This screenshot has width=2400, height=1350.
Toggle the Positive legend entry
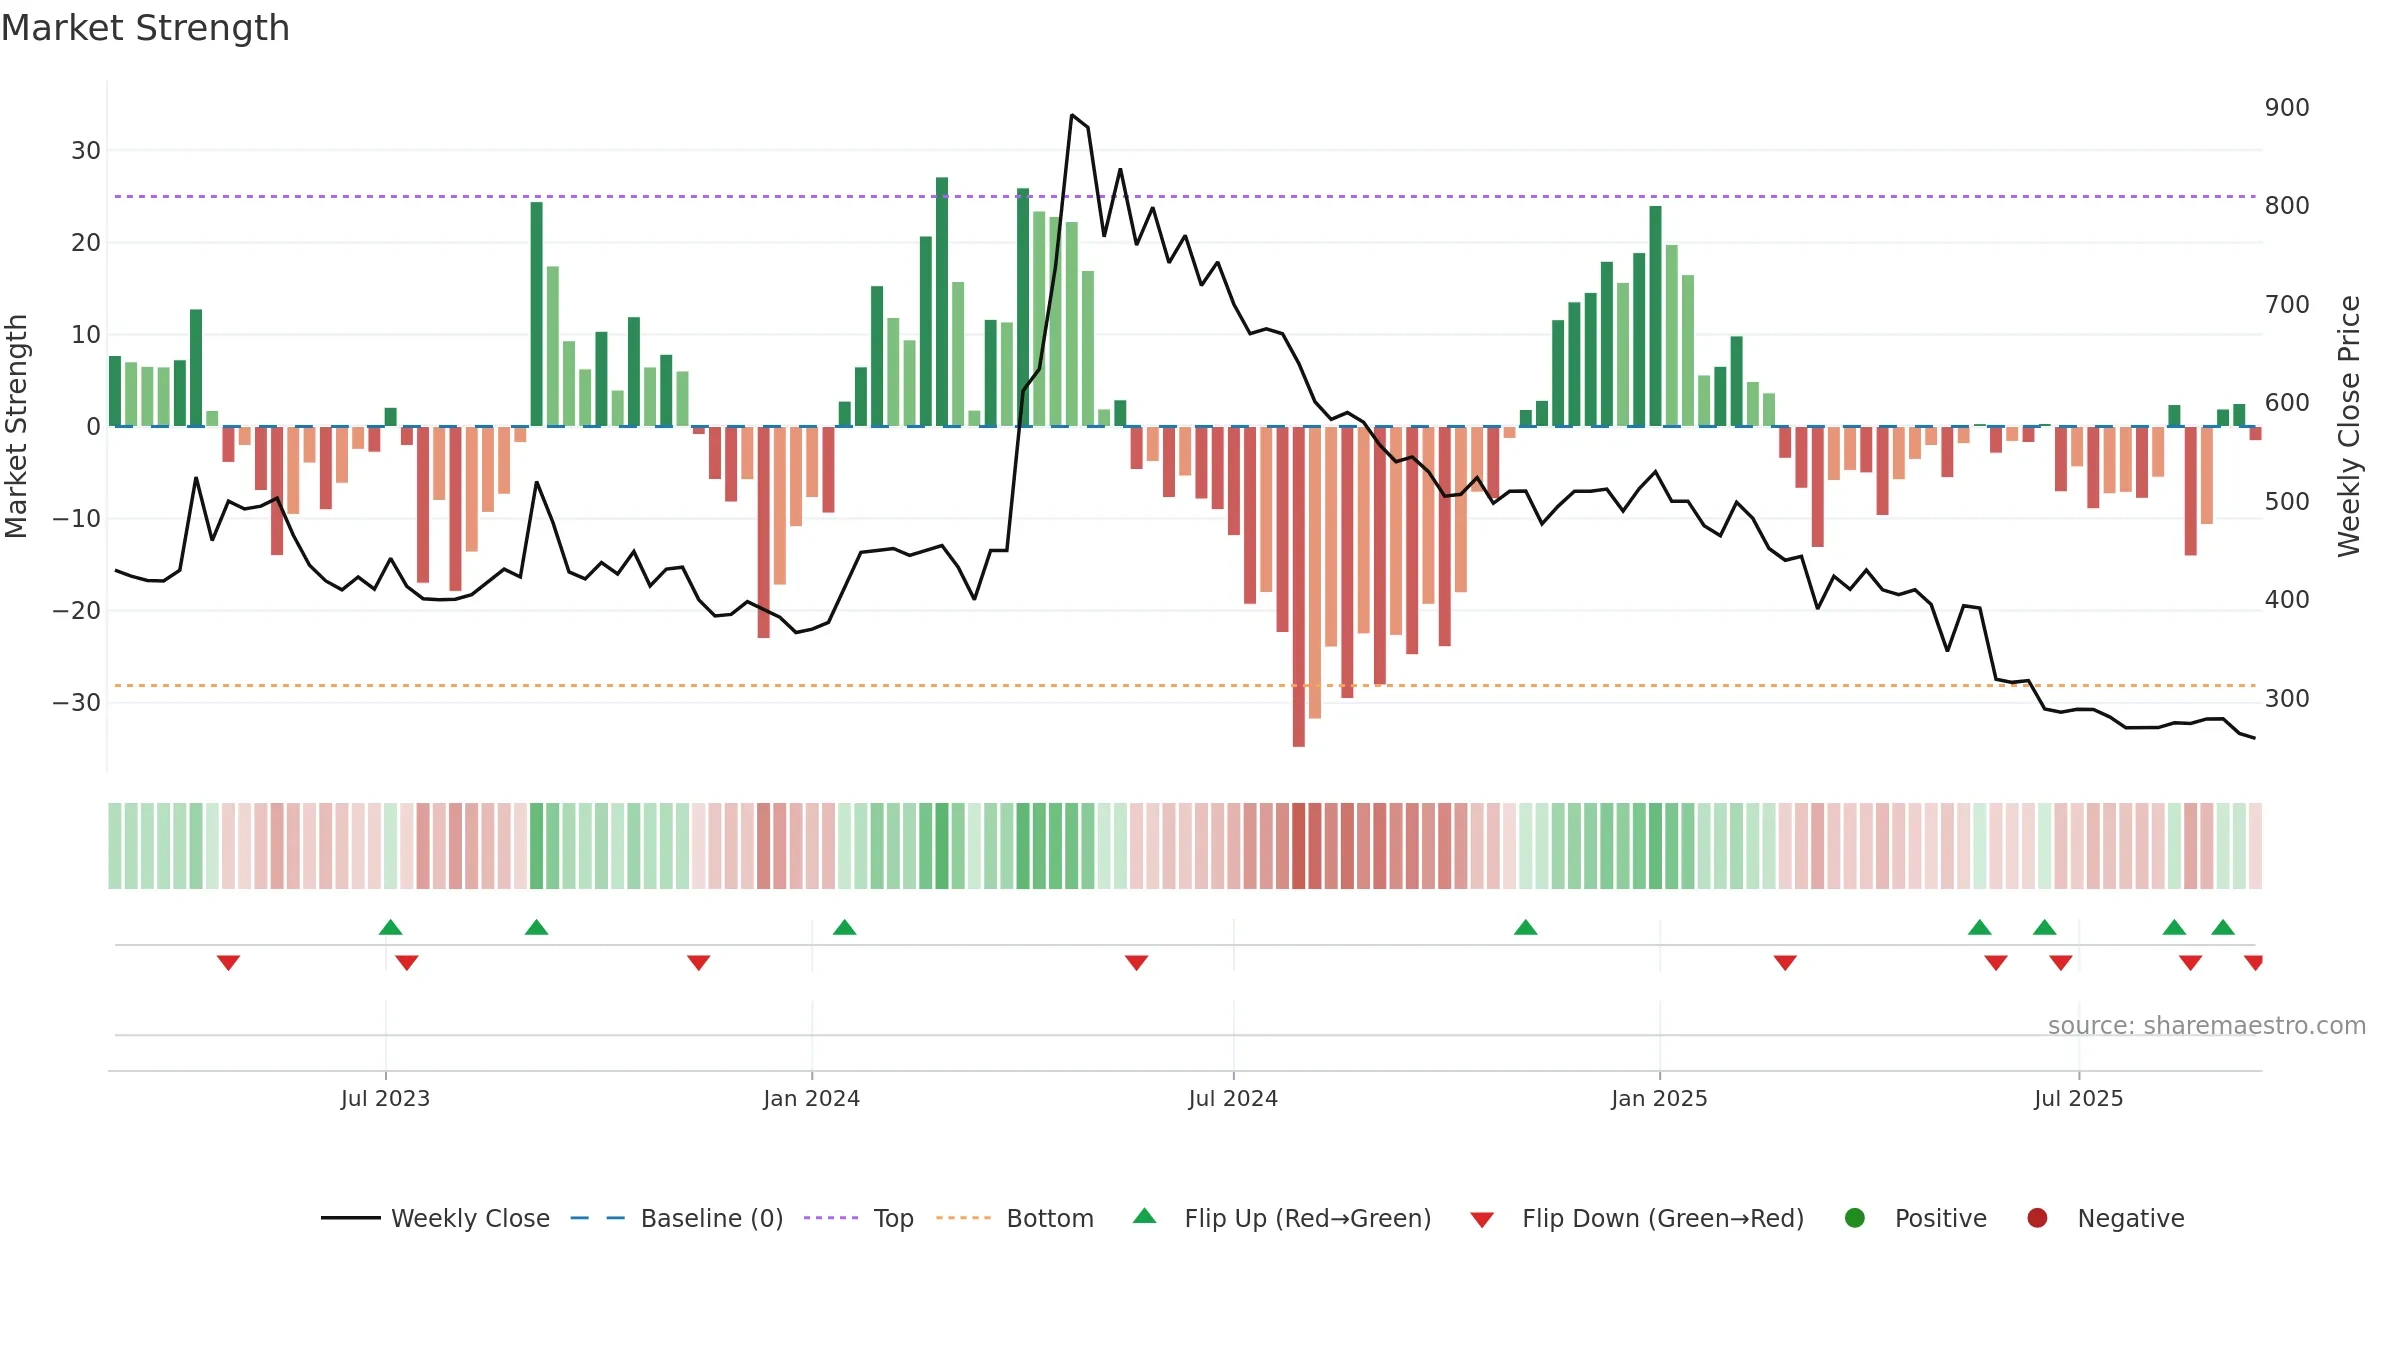pos(1915,1218)
